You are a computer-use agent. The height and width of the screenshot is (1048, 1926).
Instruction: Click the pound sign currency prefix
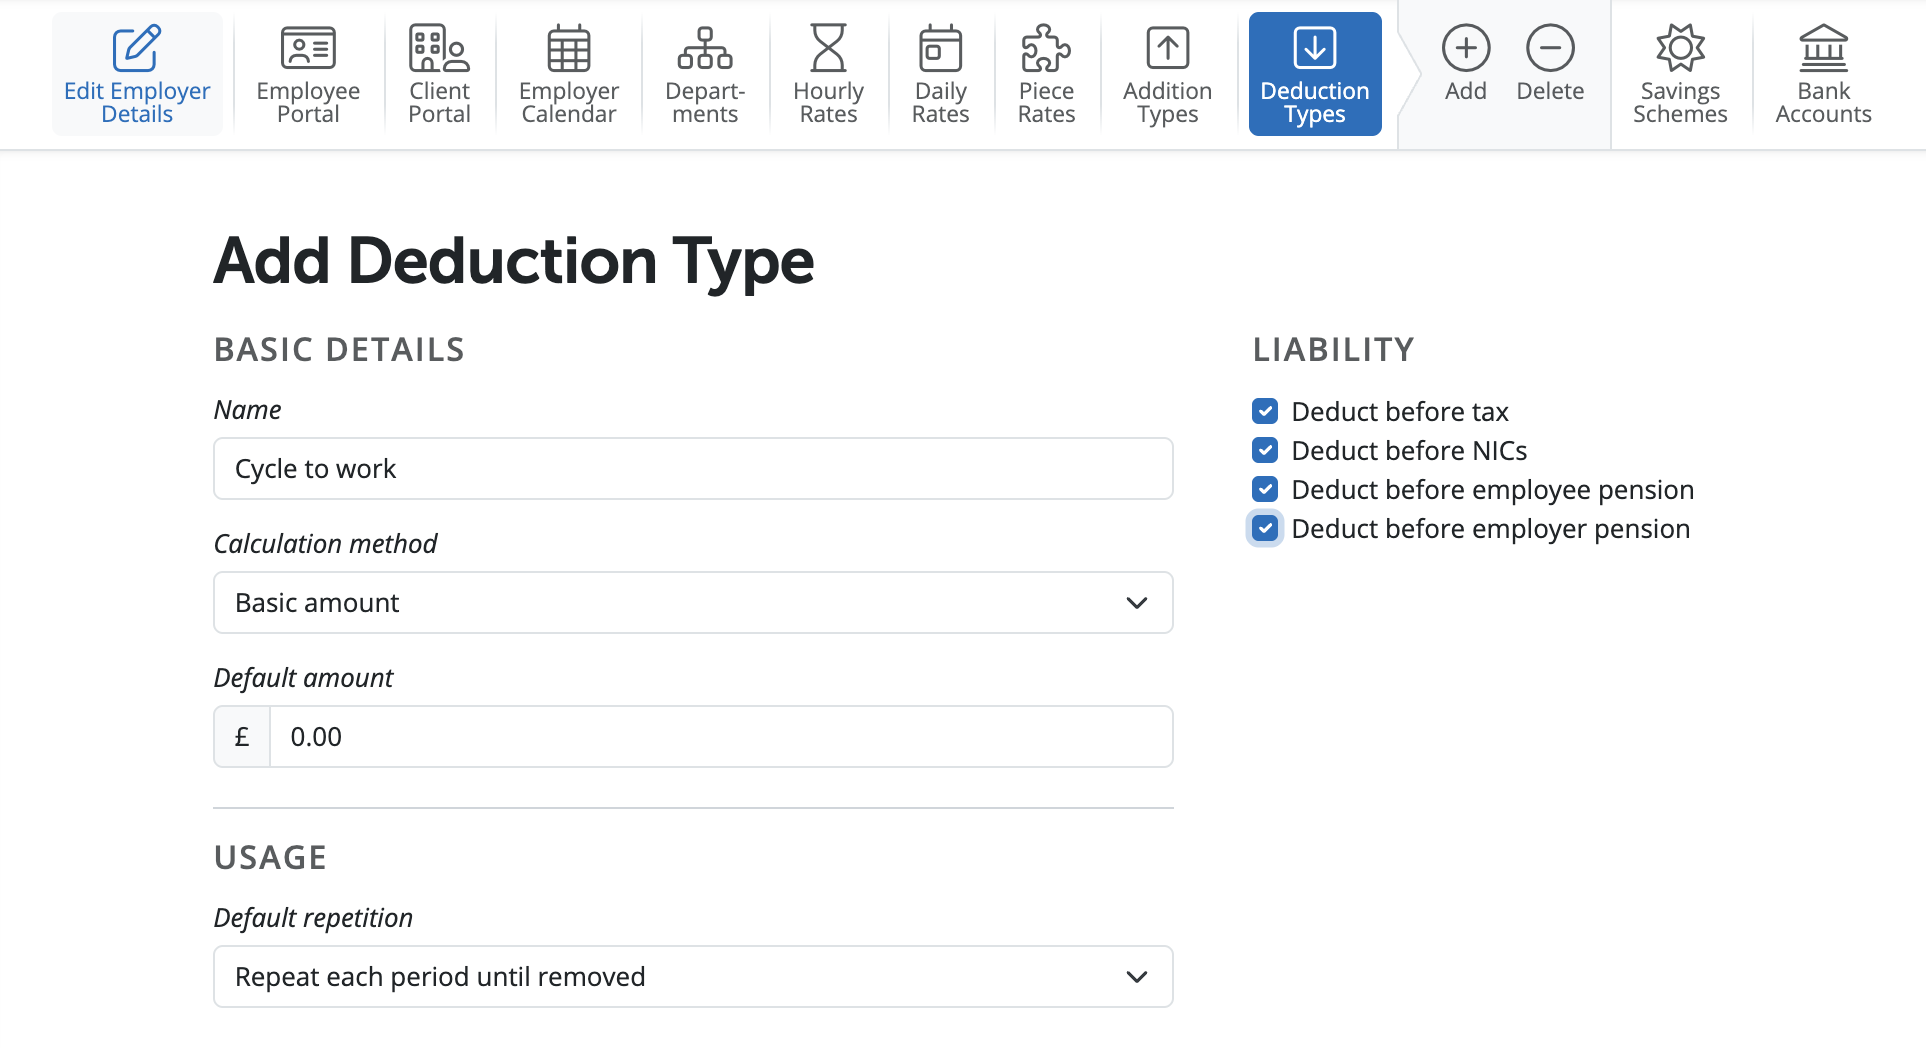point(242,737)
